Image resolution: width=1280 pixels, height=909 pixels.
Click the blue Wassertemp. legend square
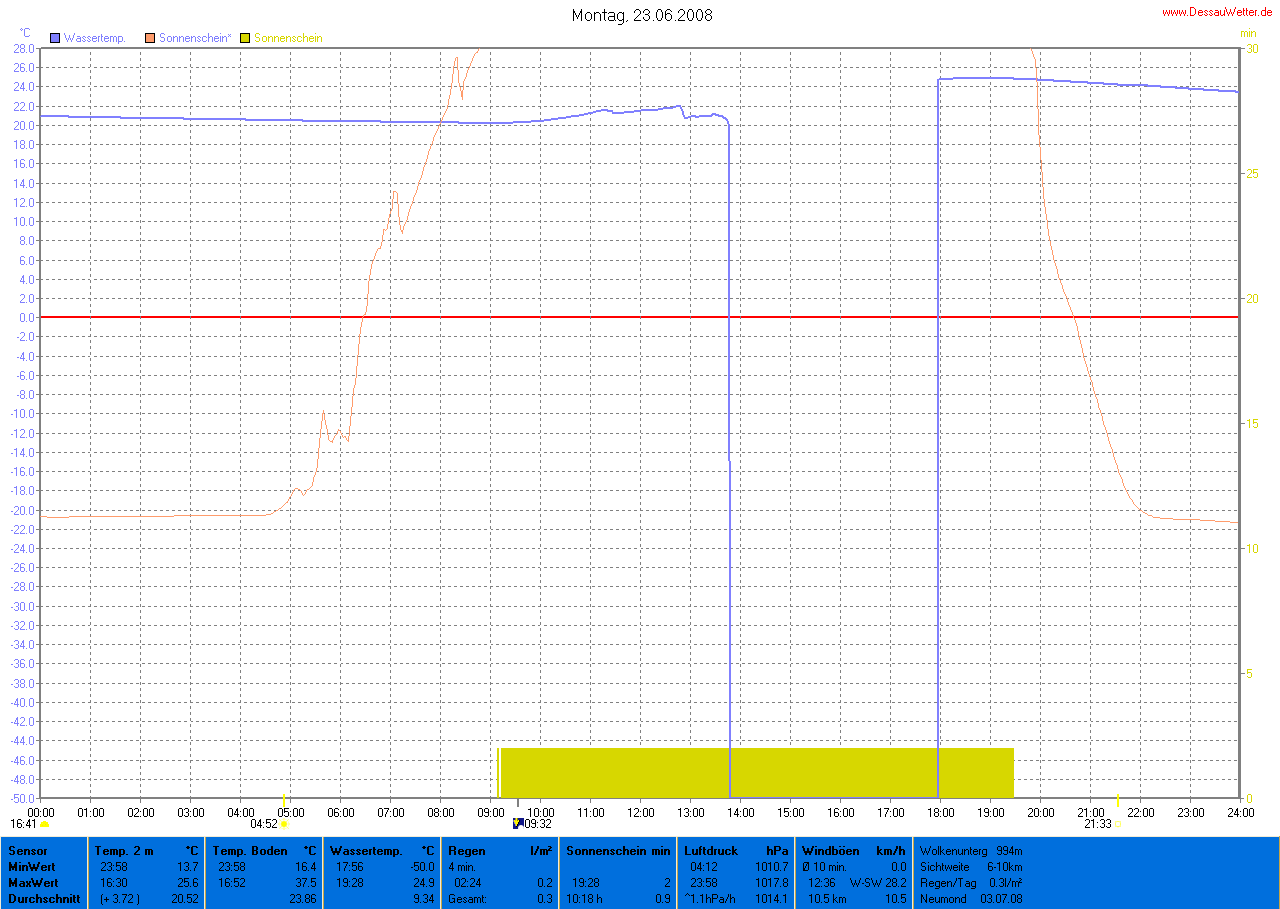click(55, 38)
